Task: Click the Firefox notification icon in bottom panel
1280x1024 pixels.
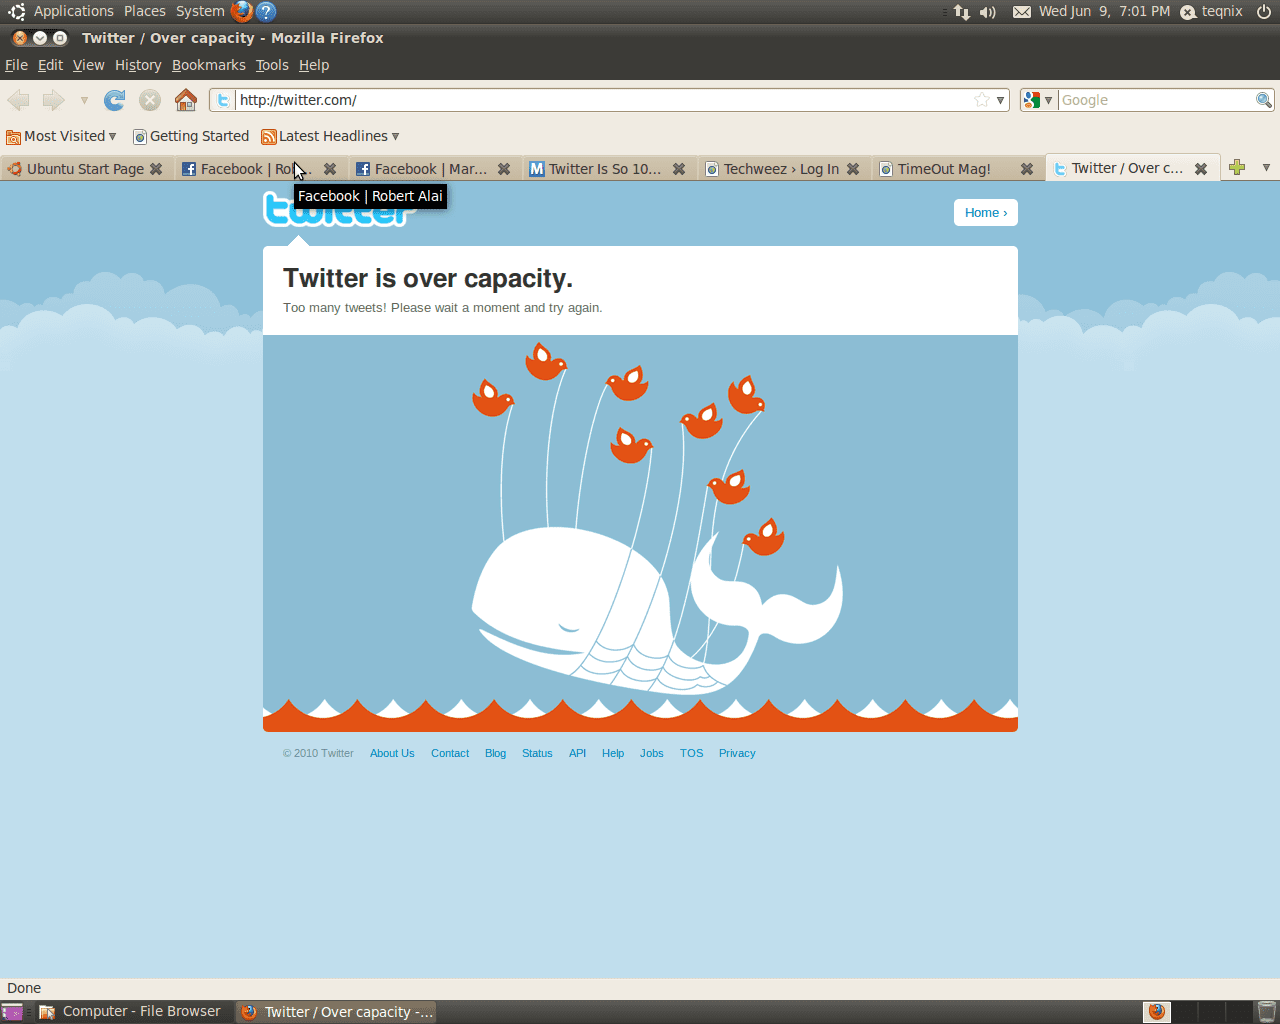Action: 1157,1012
